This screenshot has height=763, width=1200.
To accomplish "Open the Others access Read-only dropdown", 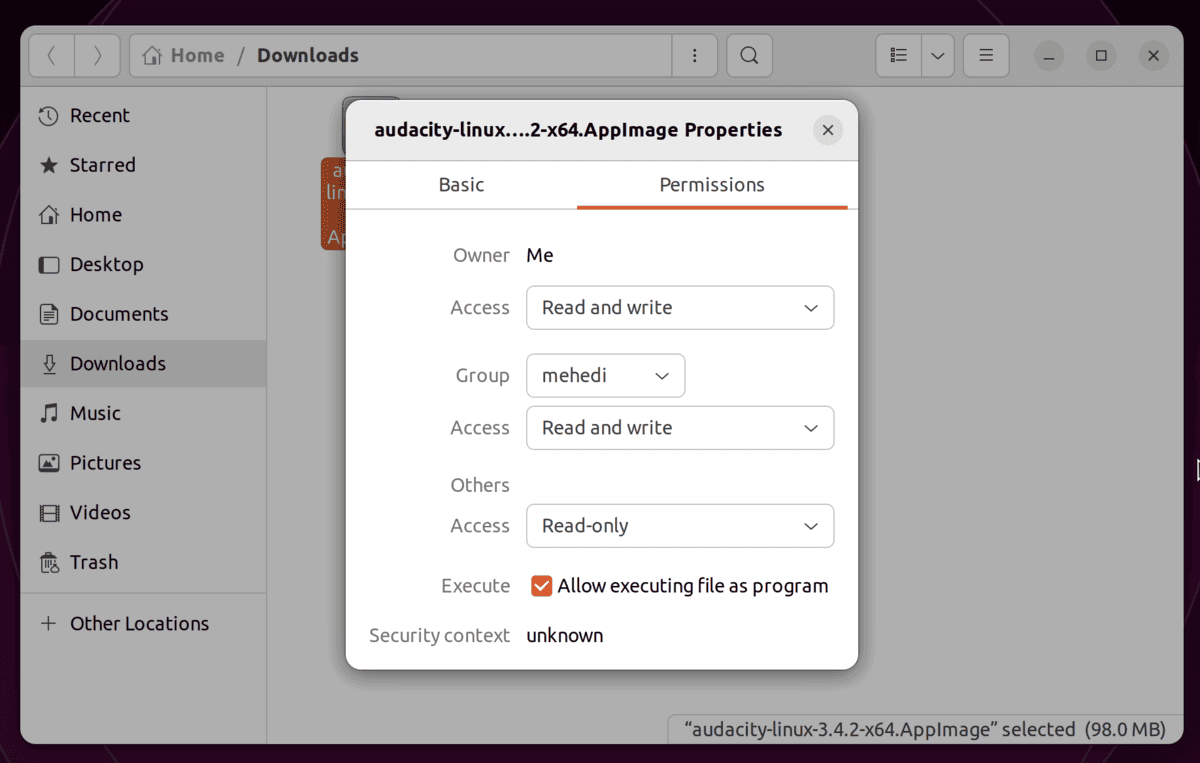I will [x=680, y=526].
